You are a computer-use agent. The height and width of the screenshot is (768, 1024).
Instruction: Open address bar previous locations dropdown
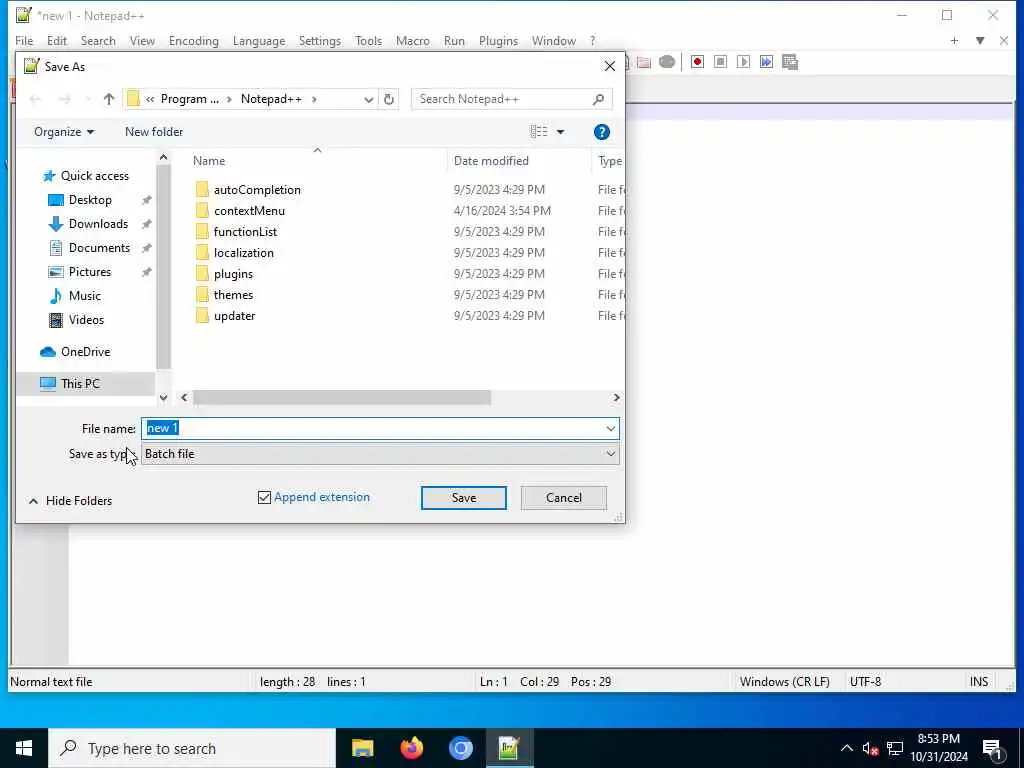(x=368, y=99)
